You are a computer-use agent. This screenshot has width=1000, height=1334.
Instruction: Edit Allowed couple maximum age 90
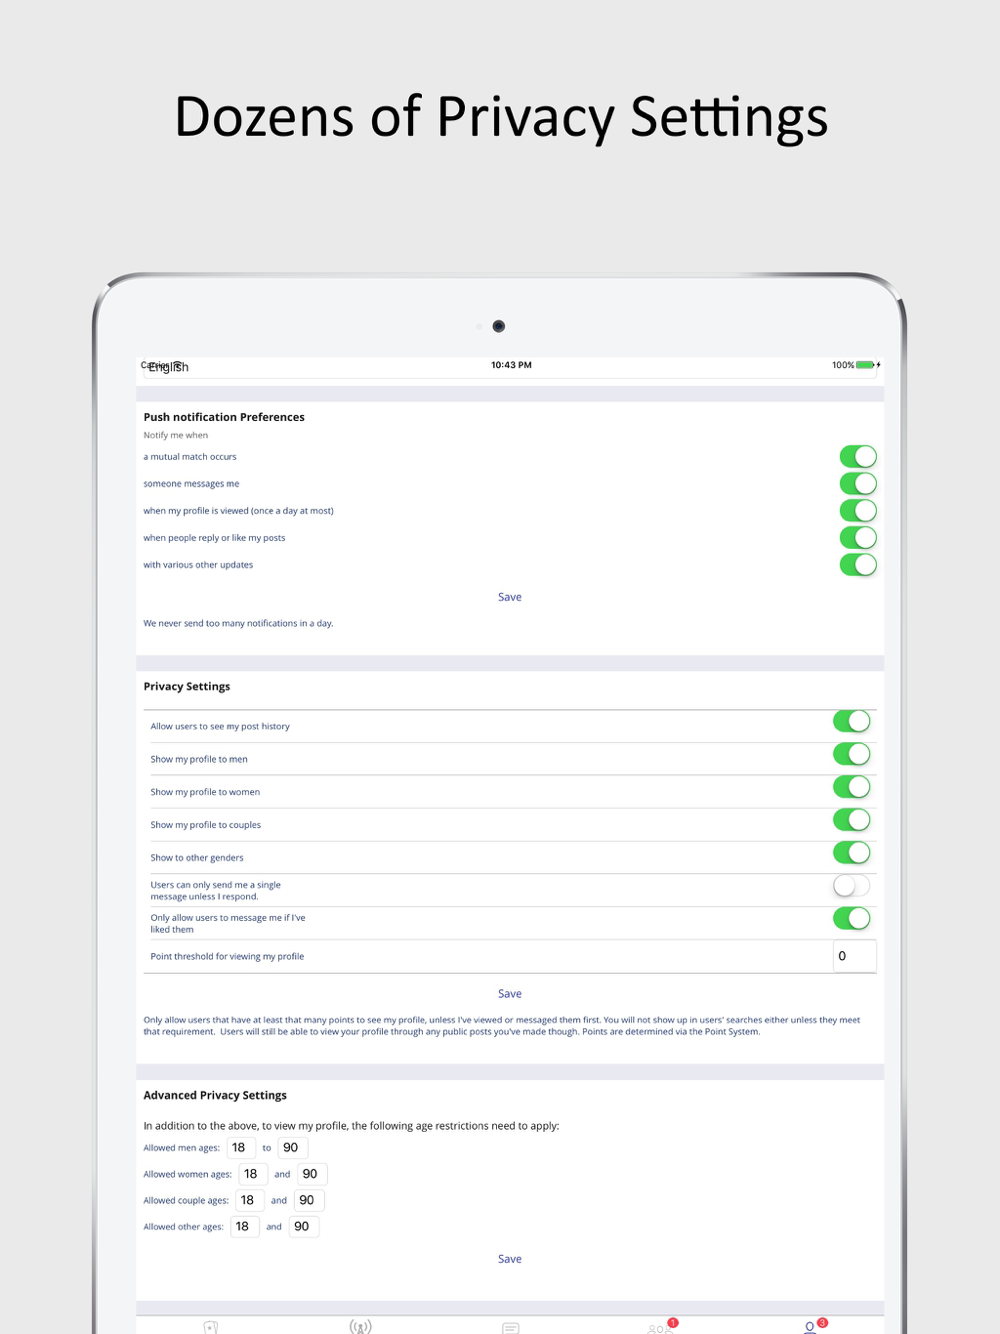point(309,1200)
